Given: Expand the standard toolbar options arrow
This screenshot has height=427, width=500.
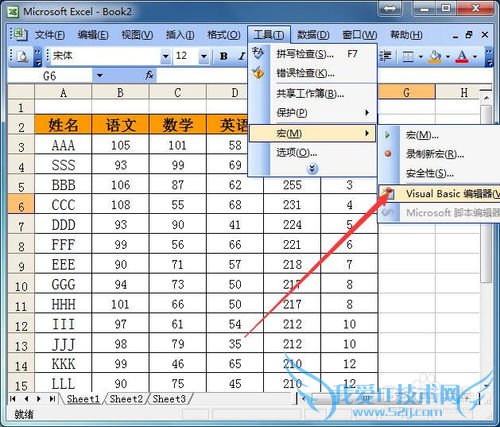Looking at the screenshot, I should point(38,57).
